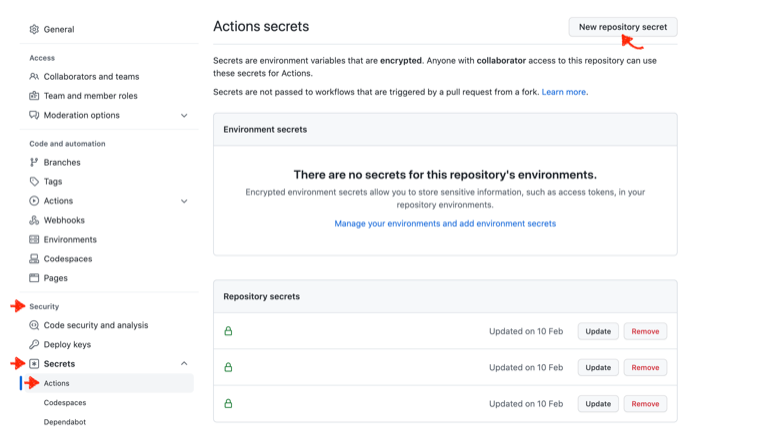Click the Tags tag icon
The image size is (768, 436).
point(34,181)
